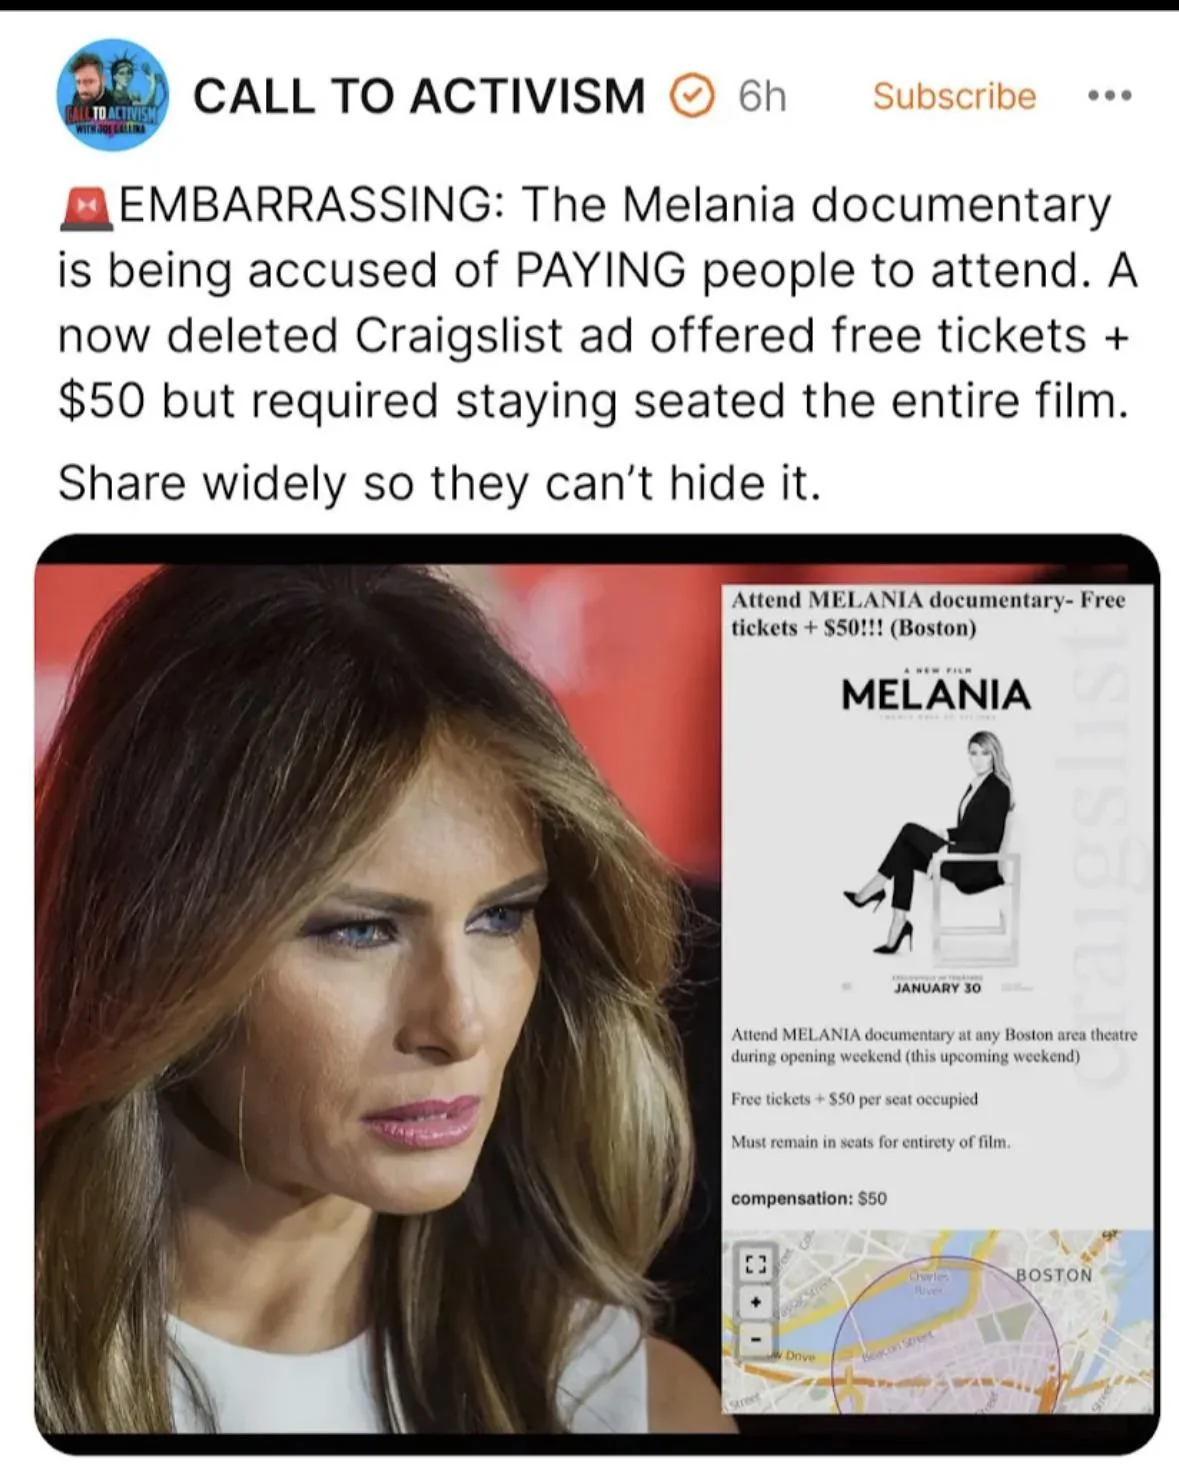Screen dimensions: 1179x1473
Task: Click the BOSTON label on the map
Action: pyautogui.click(x=1054, y=1275)
